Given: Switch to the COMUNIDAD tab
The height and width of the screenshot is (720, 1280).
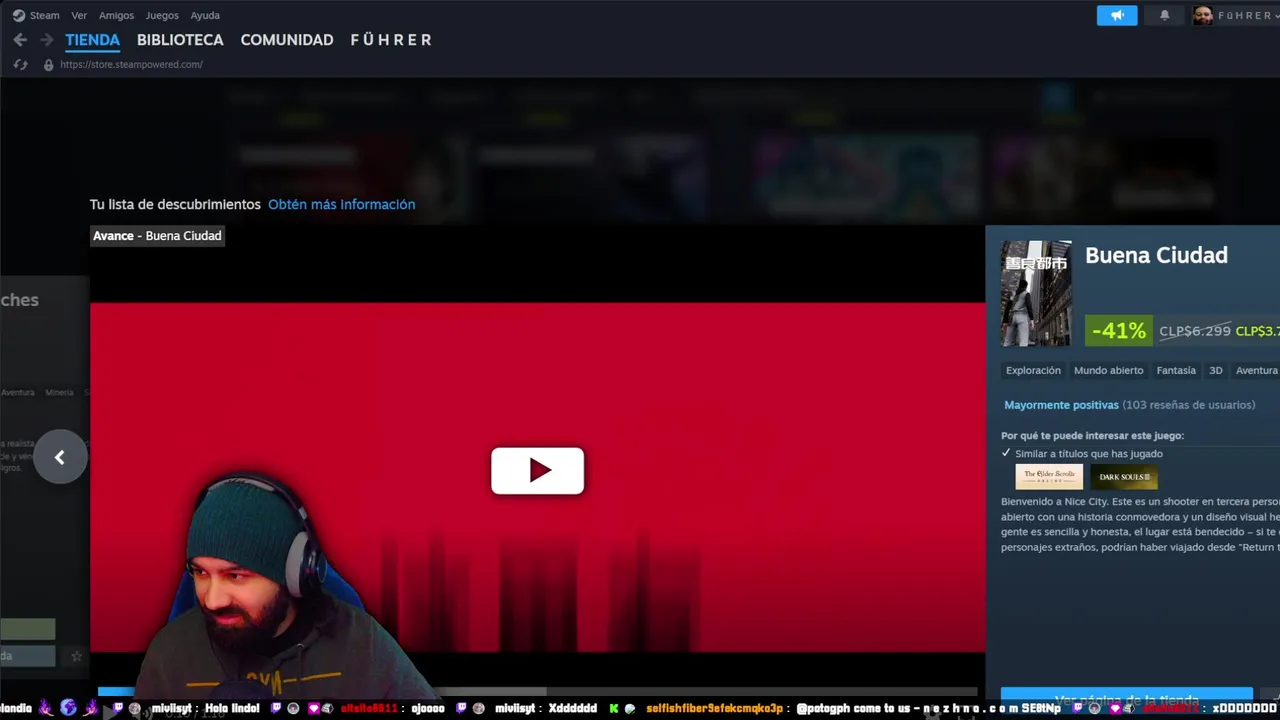Looking at the screenshot, I should pos(287,40).
